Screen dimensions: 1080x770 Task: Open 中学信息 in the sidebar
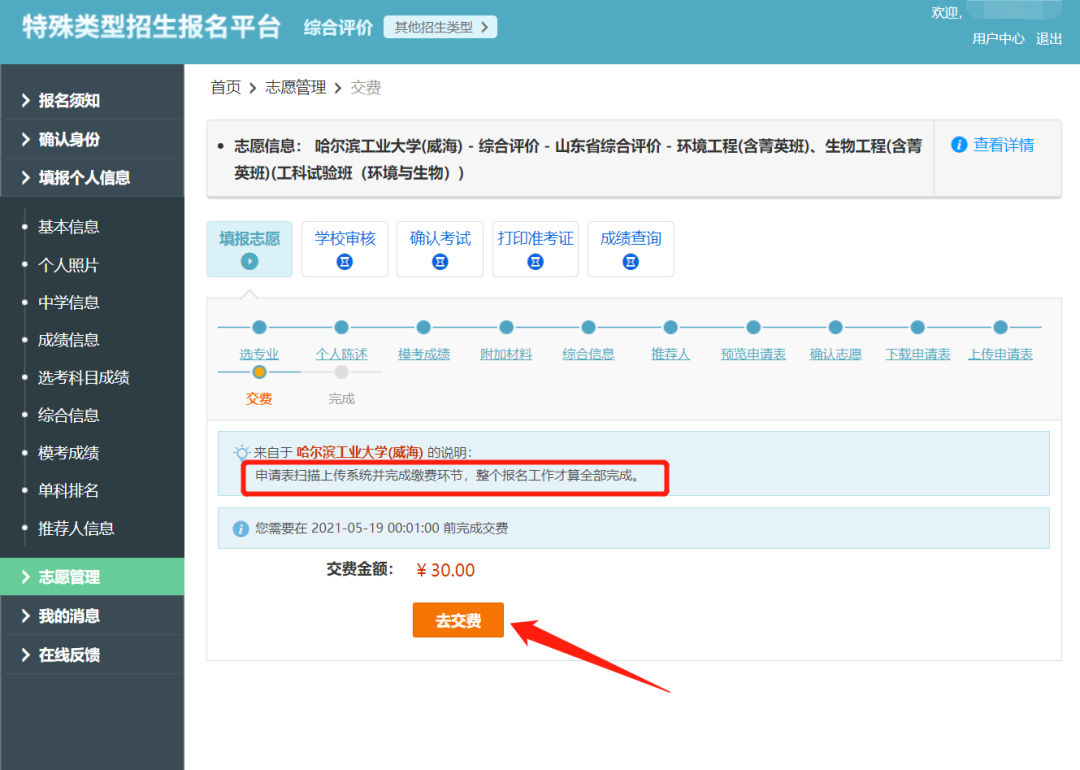pyautogui.click(x=68, y=302)
